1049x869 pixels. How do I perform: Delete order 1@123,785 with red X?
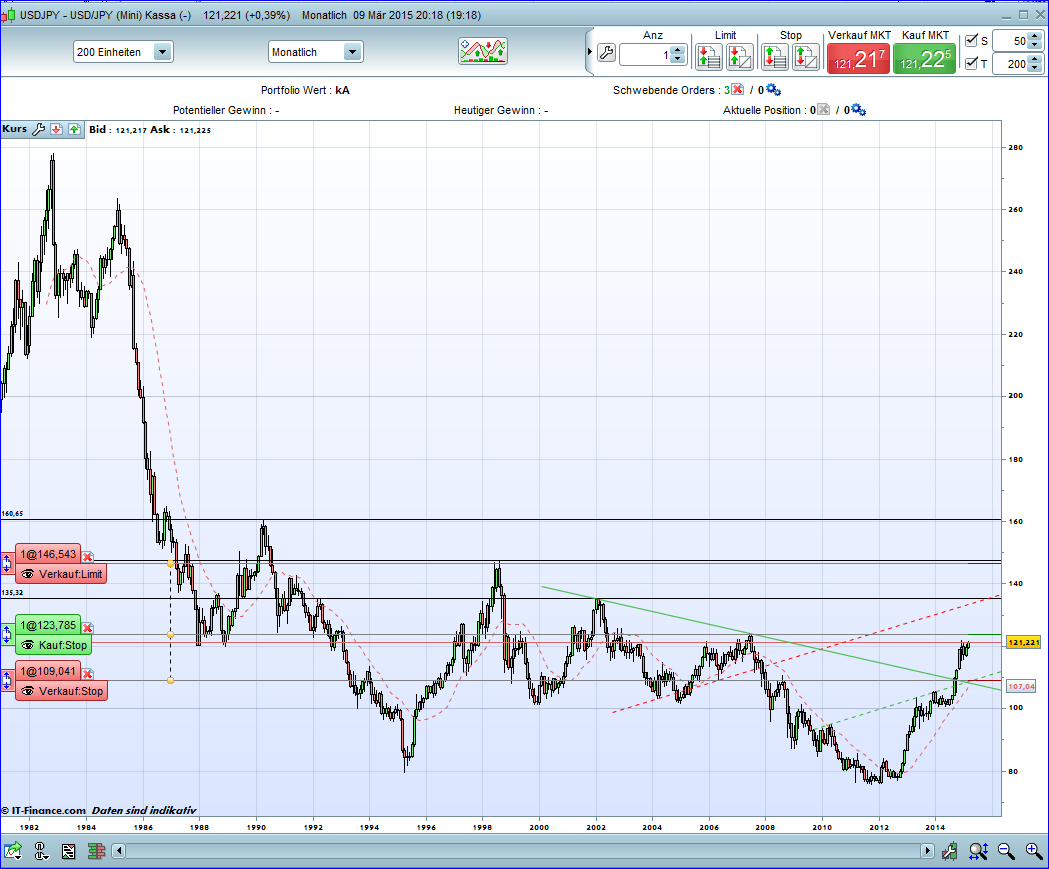click(x=88, y=627)
